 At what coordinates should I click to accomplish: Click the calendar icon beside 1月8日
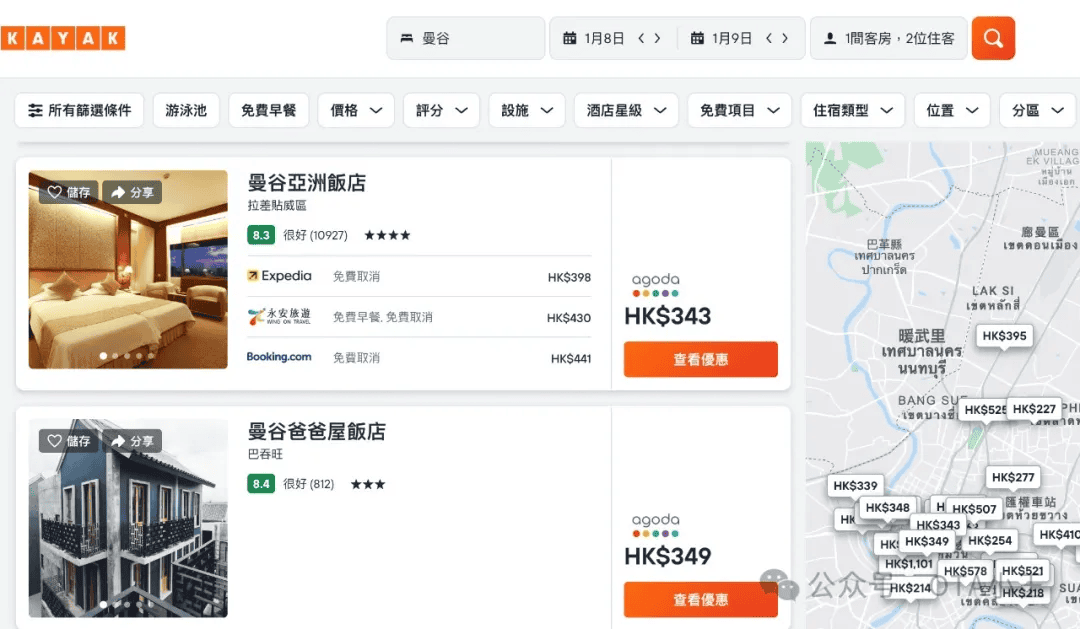coord(569,39)
